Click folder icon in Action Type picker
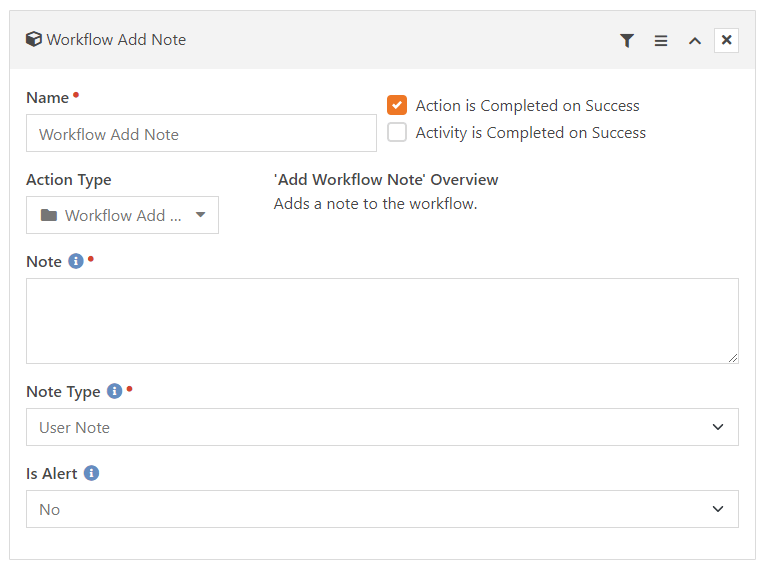The width and height of the screenshot is (765, 570). coord(49,216)
